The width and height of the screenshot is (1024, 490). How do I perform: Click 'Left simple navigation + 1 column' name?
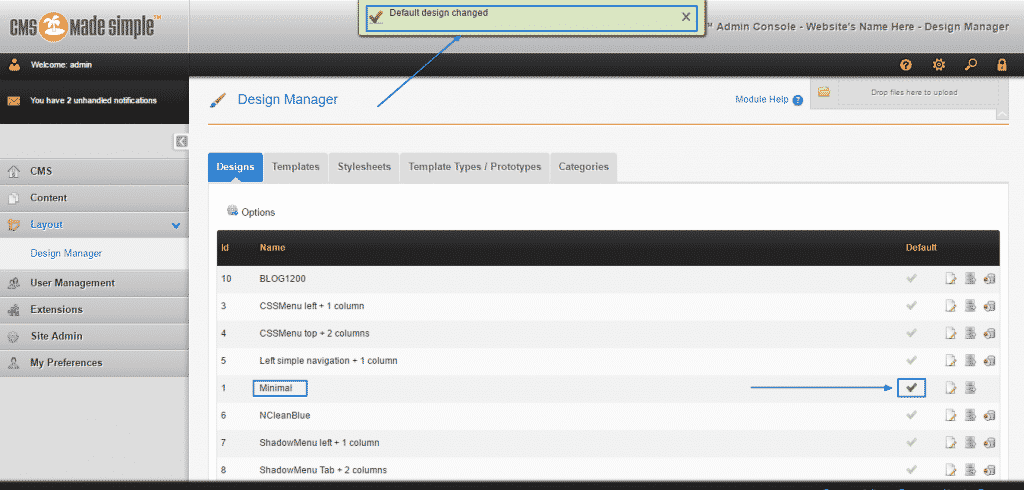328,361
